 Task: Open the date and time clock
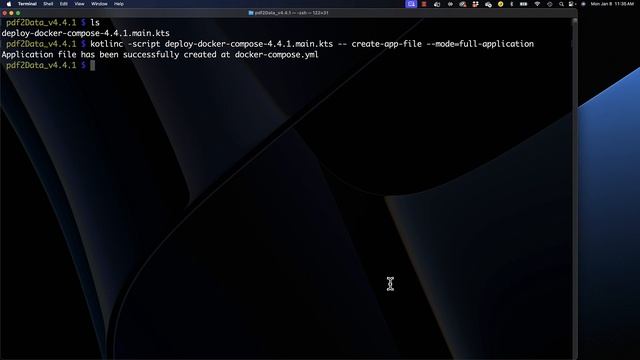[x=612, y=4]
